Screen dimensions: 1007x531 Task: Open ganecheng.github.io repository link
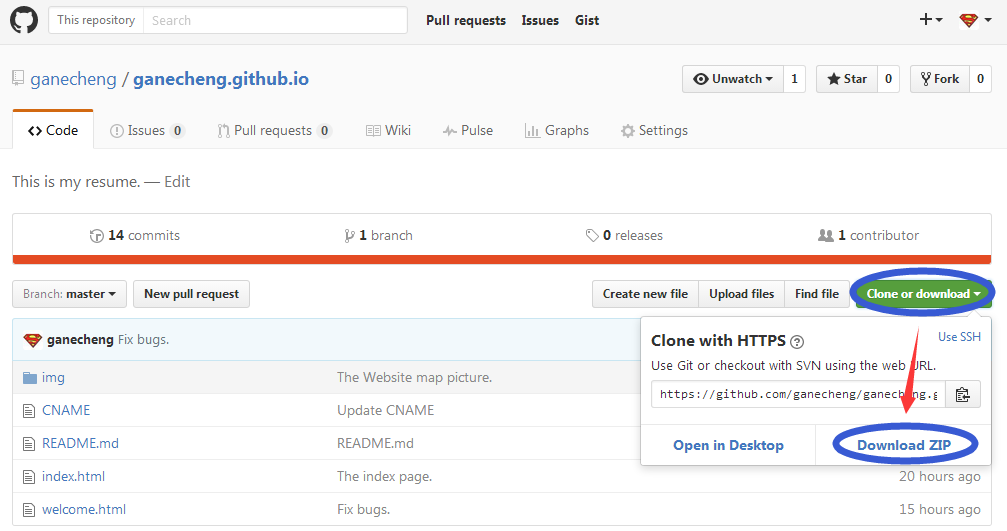tap(221, 79)
